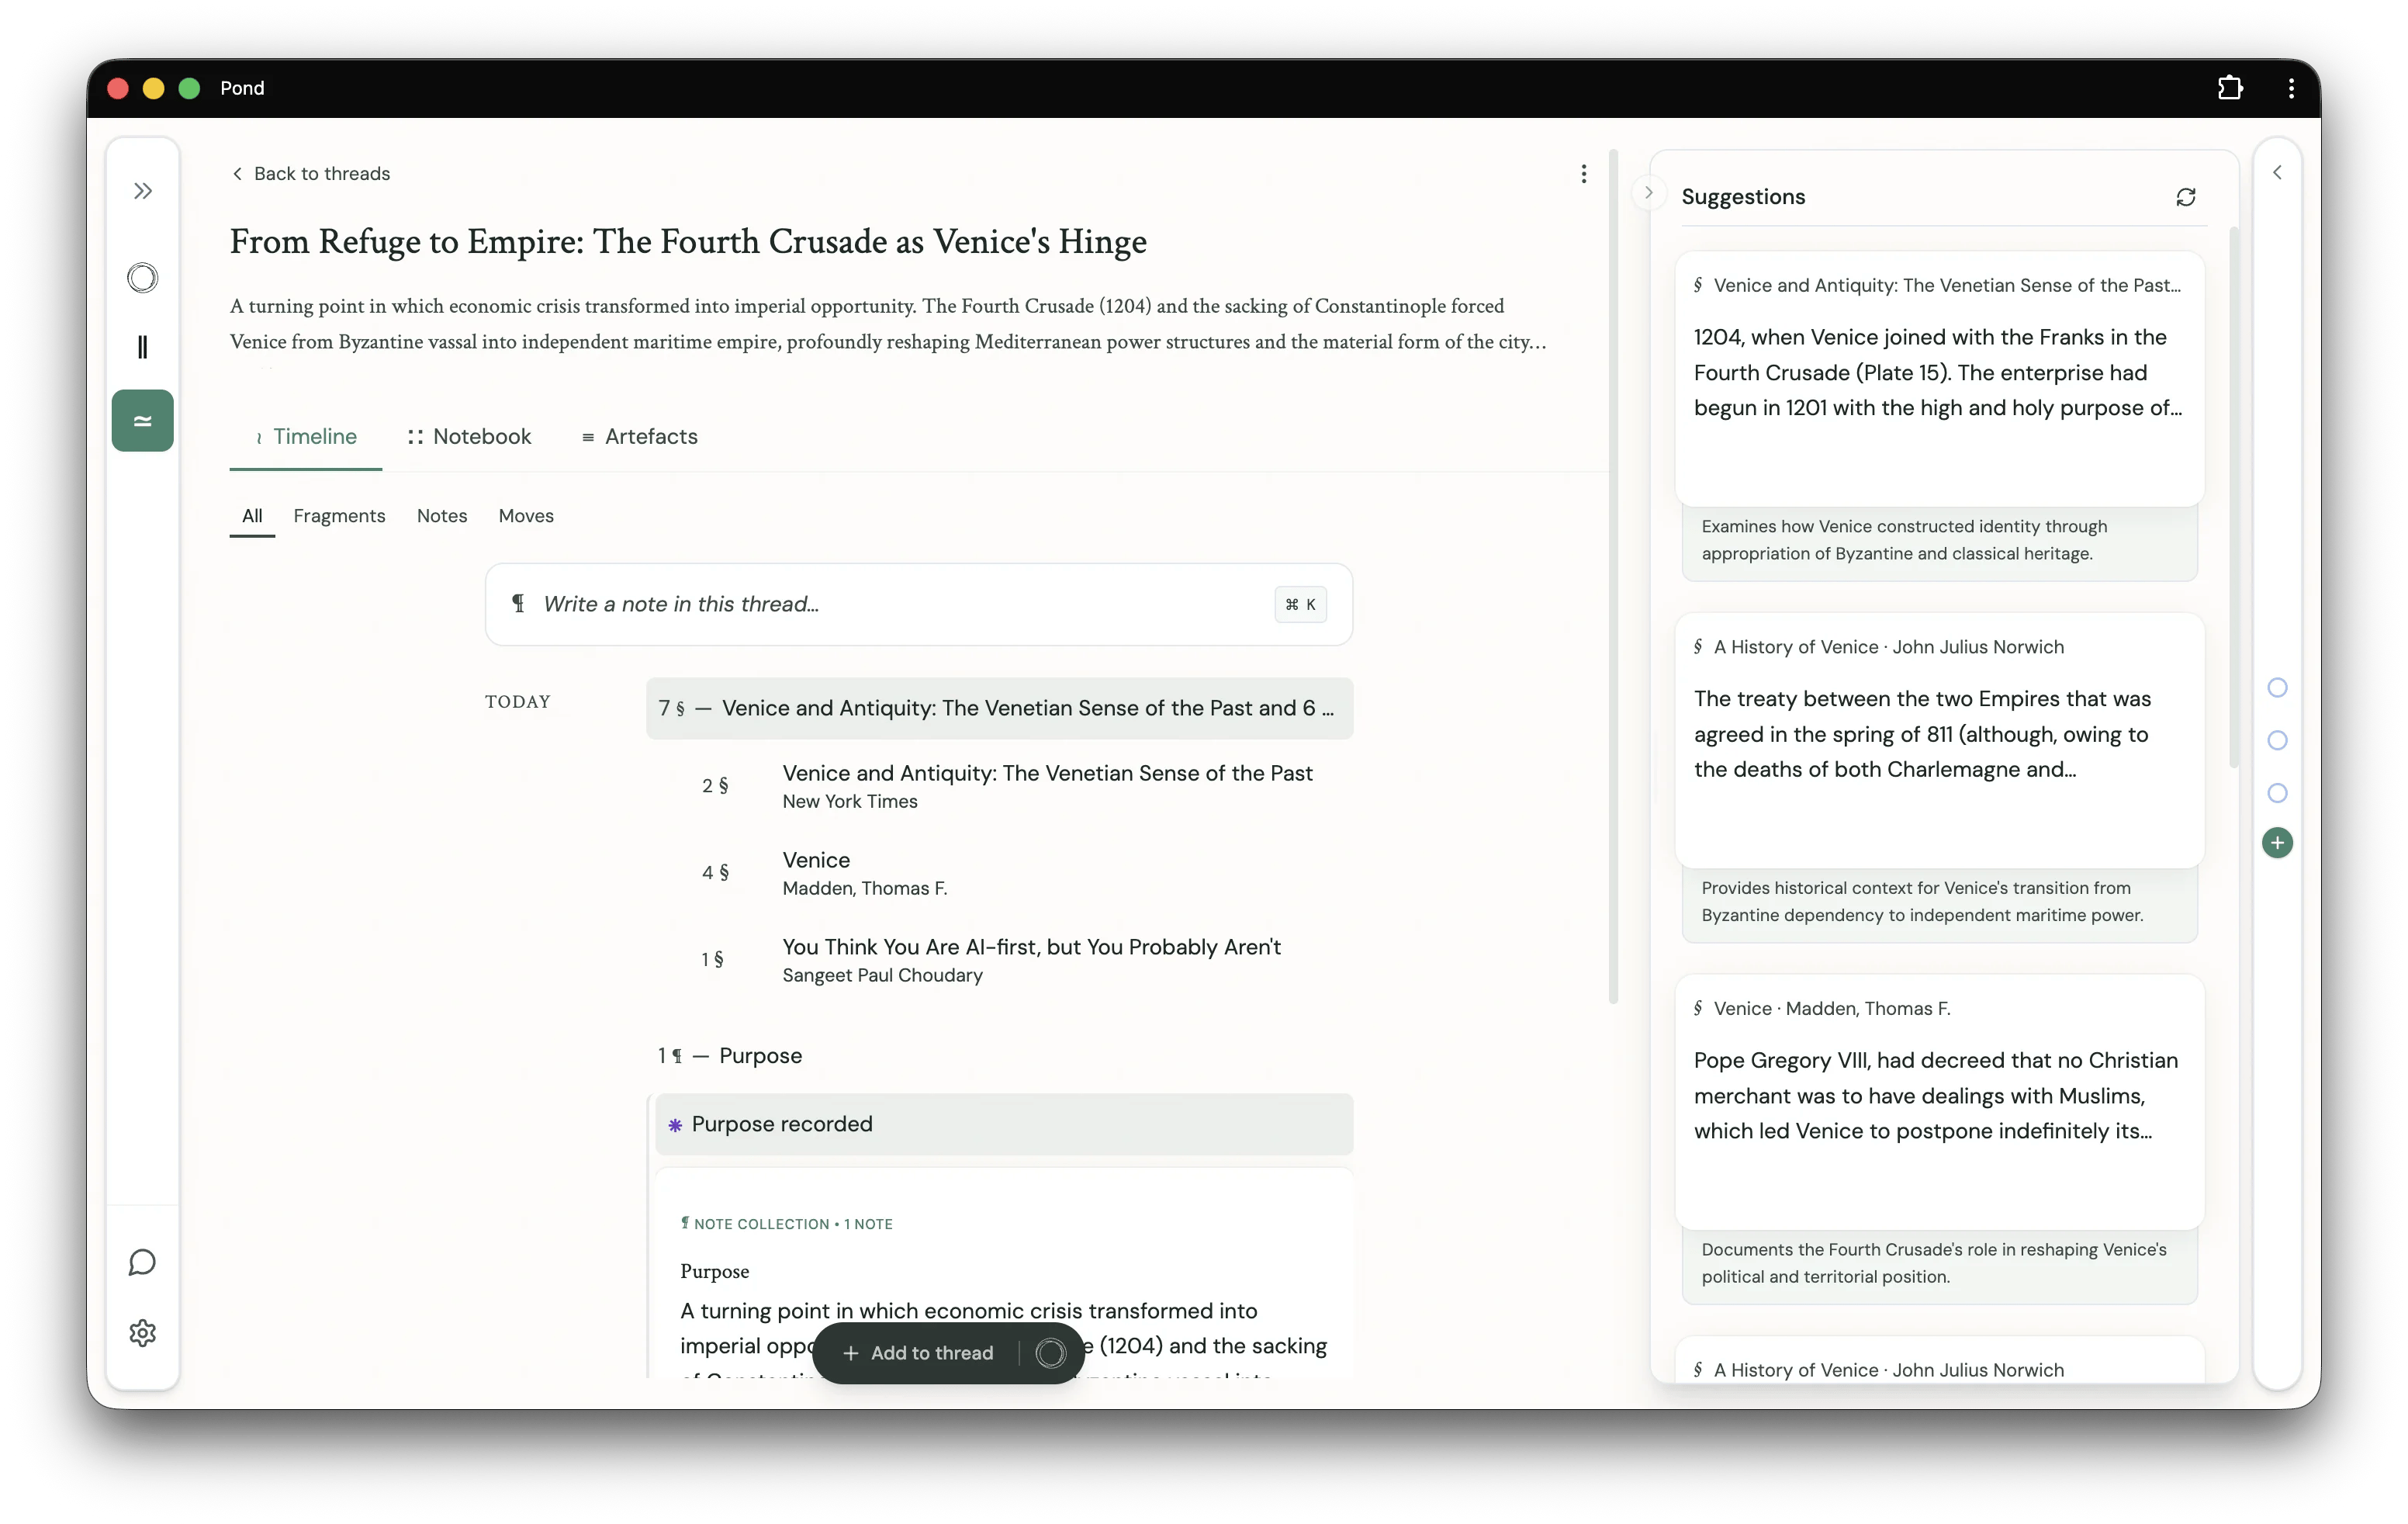This screenshot has height=1524, width=2408.
Task: Switch to the Notebook tab
Action: [x=469, y=436]
